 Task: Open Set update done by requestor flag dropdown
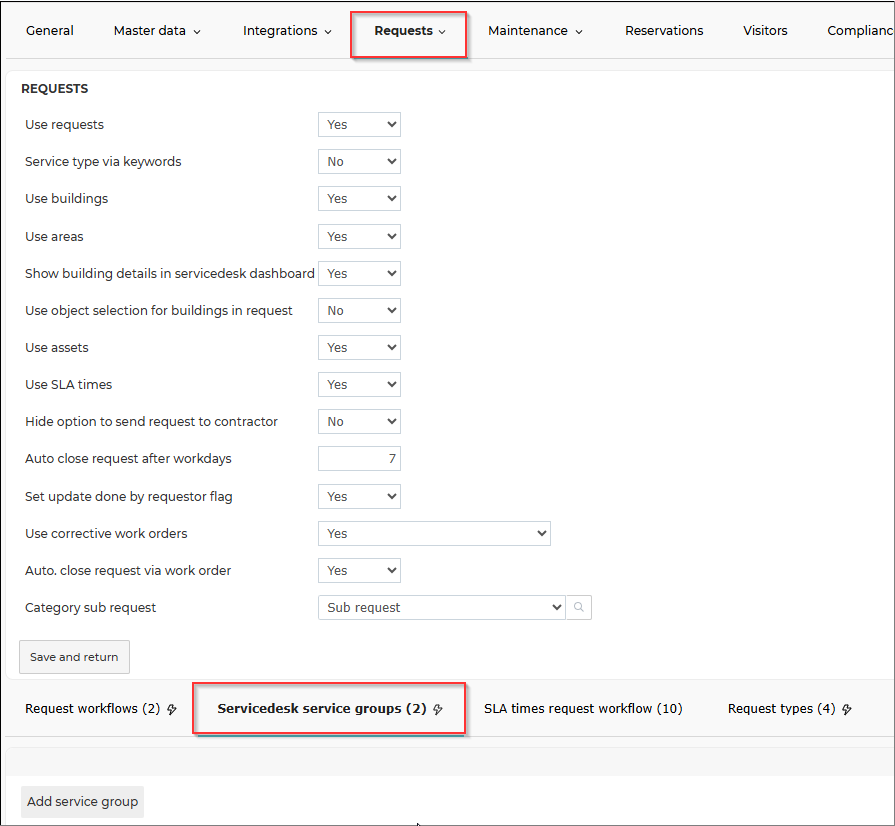(359, 497)
